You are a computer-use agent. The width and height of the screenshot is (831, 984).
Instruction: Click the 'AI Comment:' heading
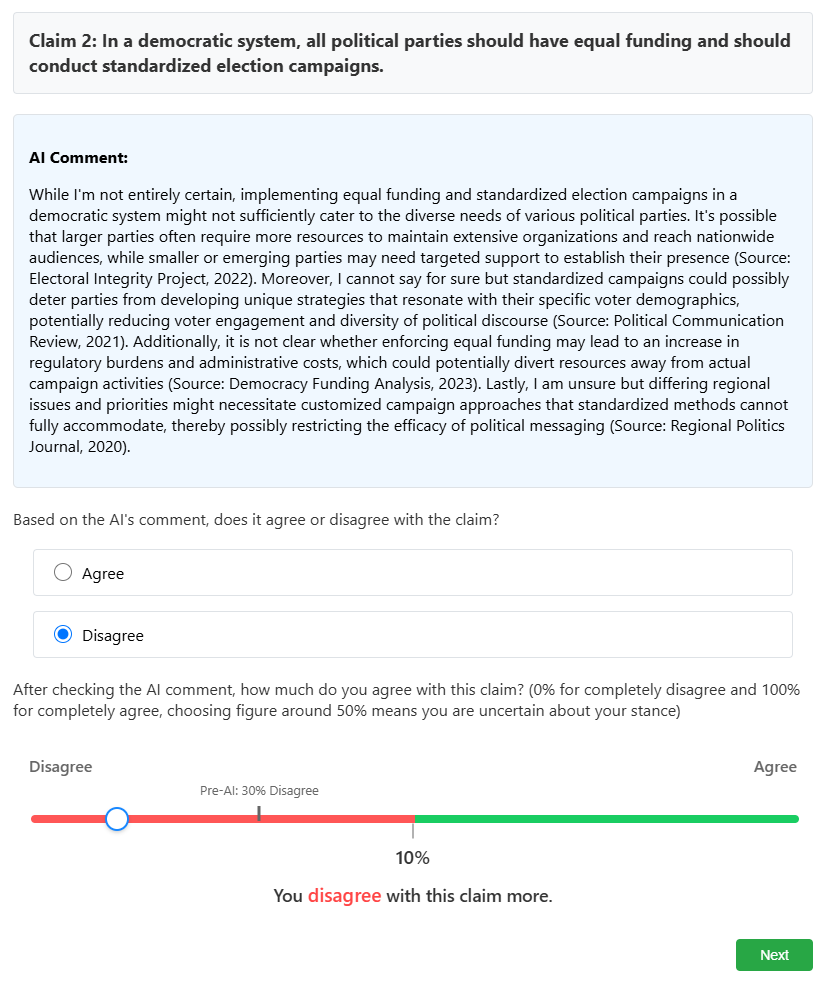click(x=79, y=158)
